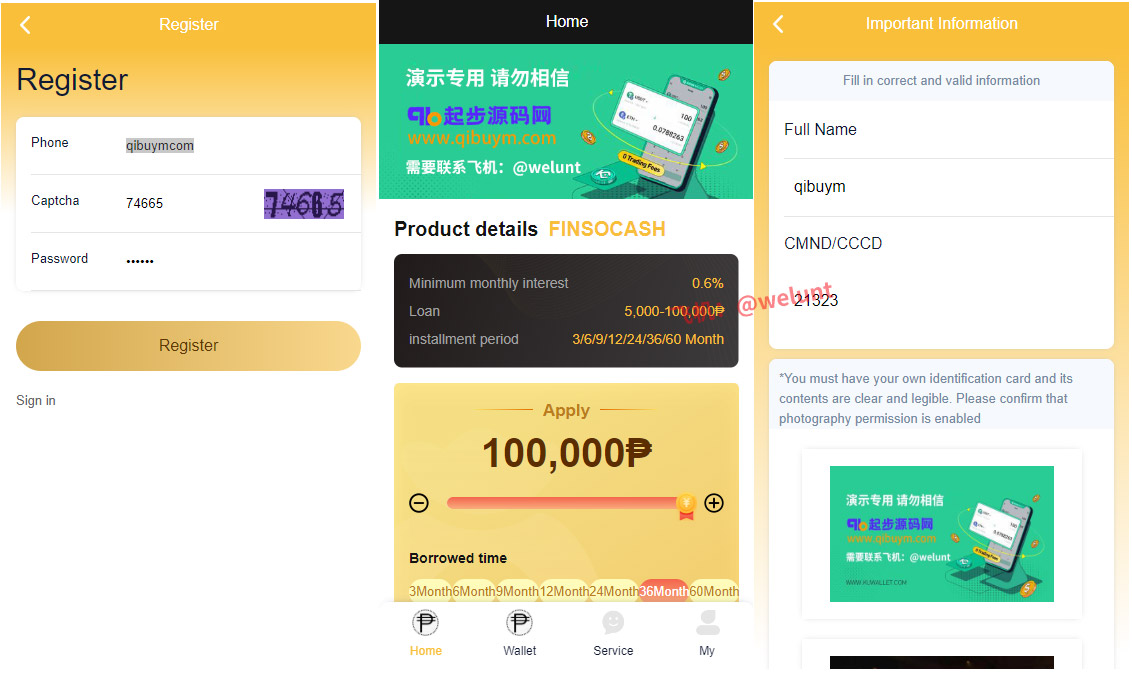
Task: Select 3Month borrowed time option
Action: click(x=430, y=591)
